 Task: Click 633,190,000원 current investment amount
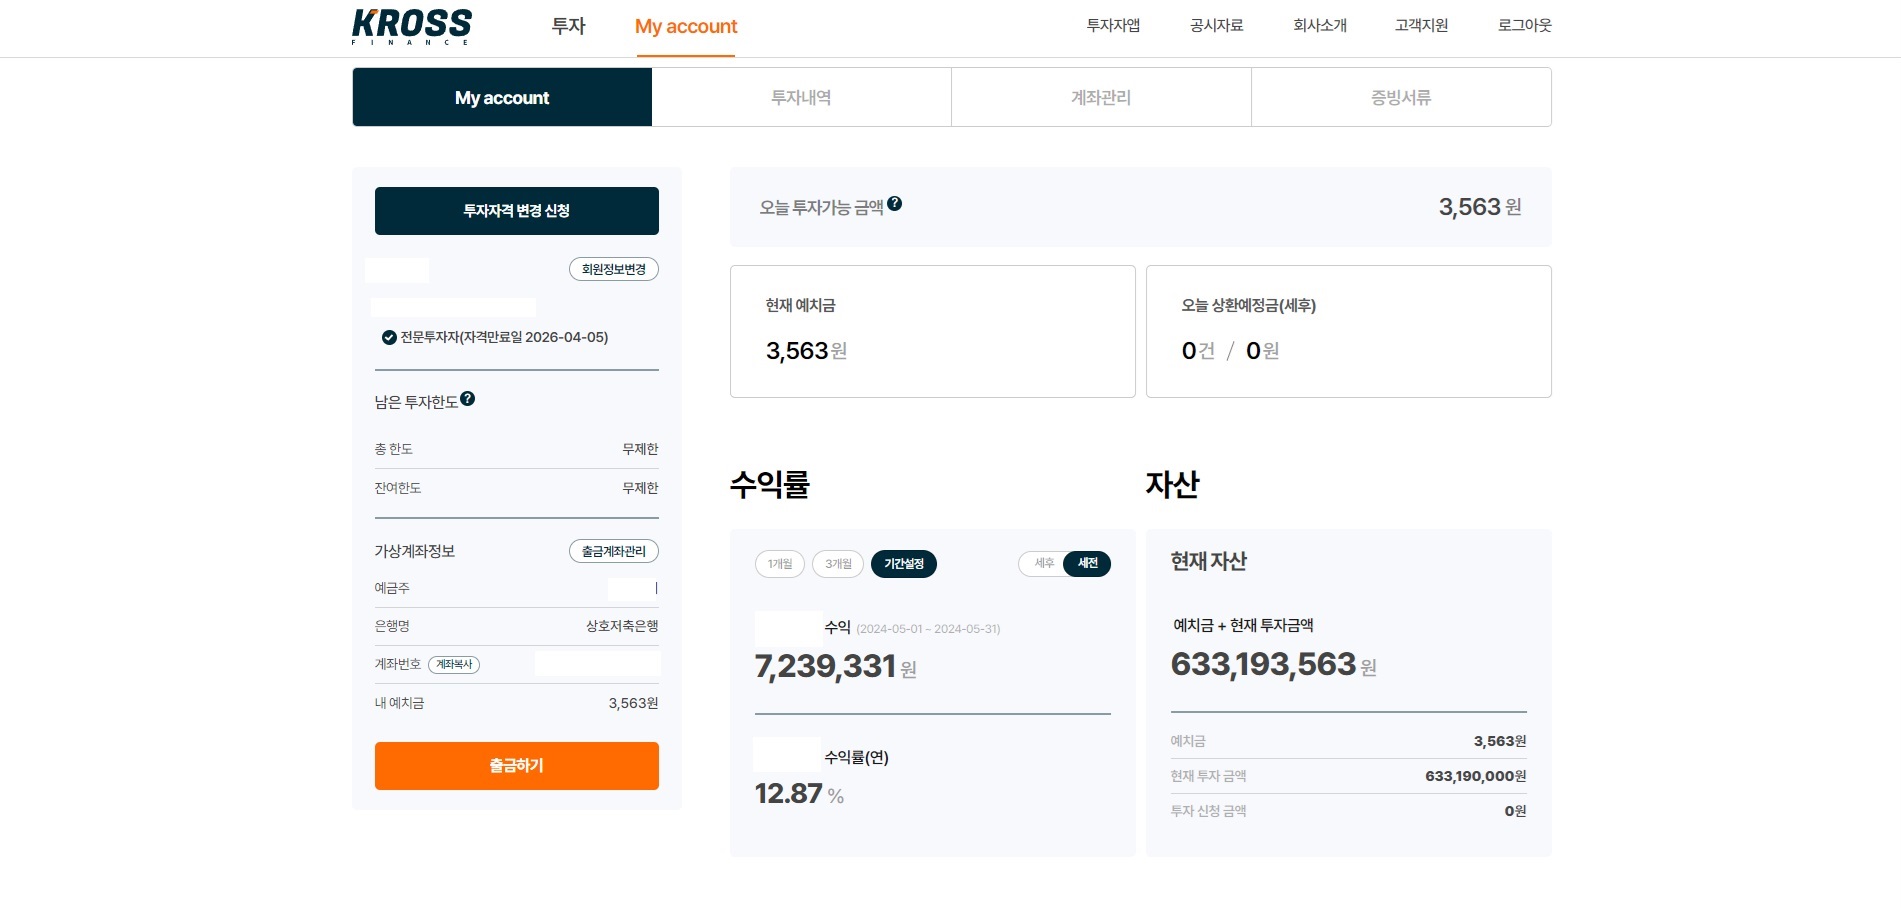(x=1476, y=776)
